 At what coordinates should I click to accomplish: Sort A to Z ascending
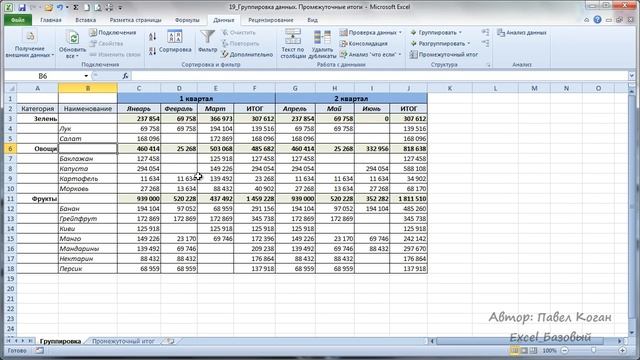pyautogui.click(x=152, y=37)
